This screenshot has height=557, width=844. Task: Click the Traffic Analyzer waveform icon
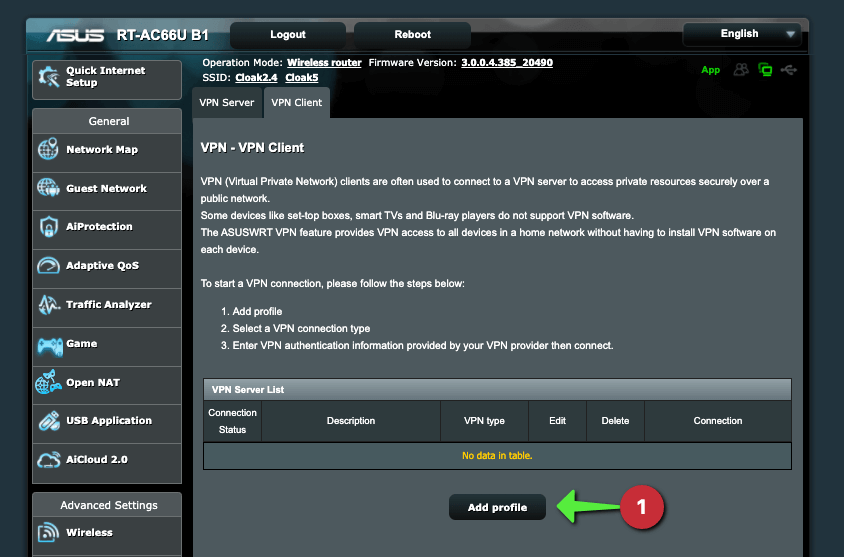pos(48,305)
